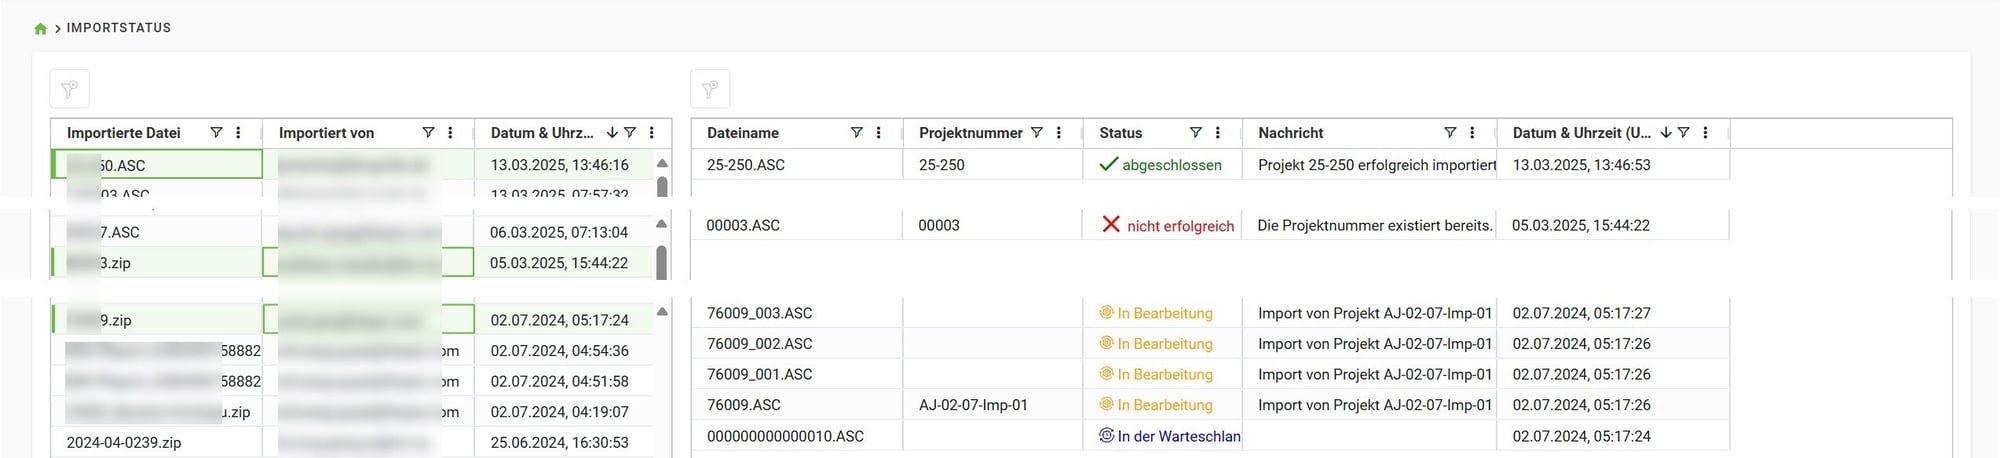
Task: Click timestamp 02.07.2024, 05:17:27 cell
Action: click(x=1613, y=312)
